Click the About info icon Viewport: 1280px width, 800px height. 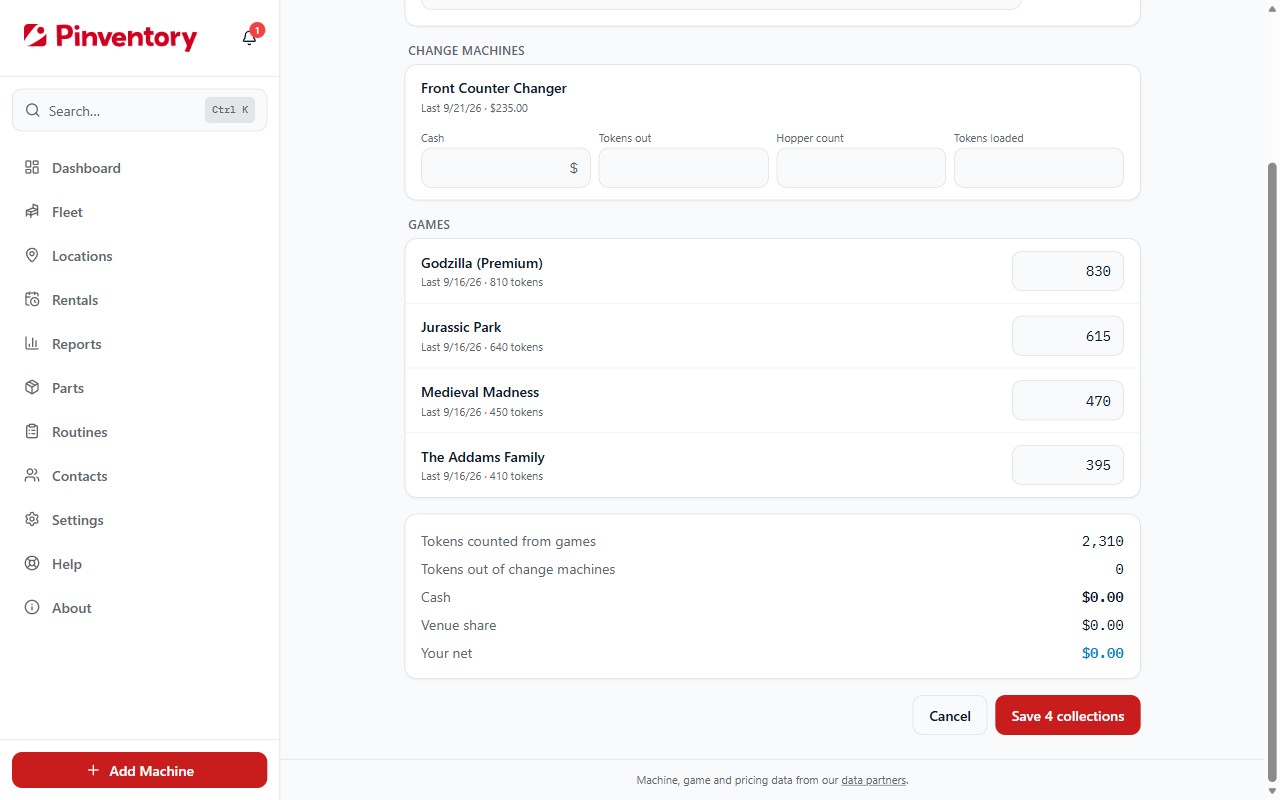(x=32, y=608)
